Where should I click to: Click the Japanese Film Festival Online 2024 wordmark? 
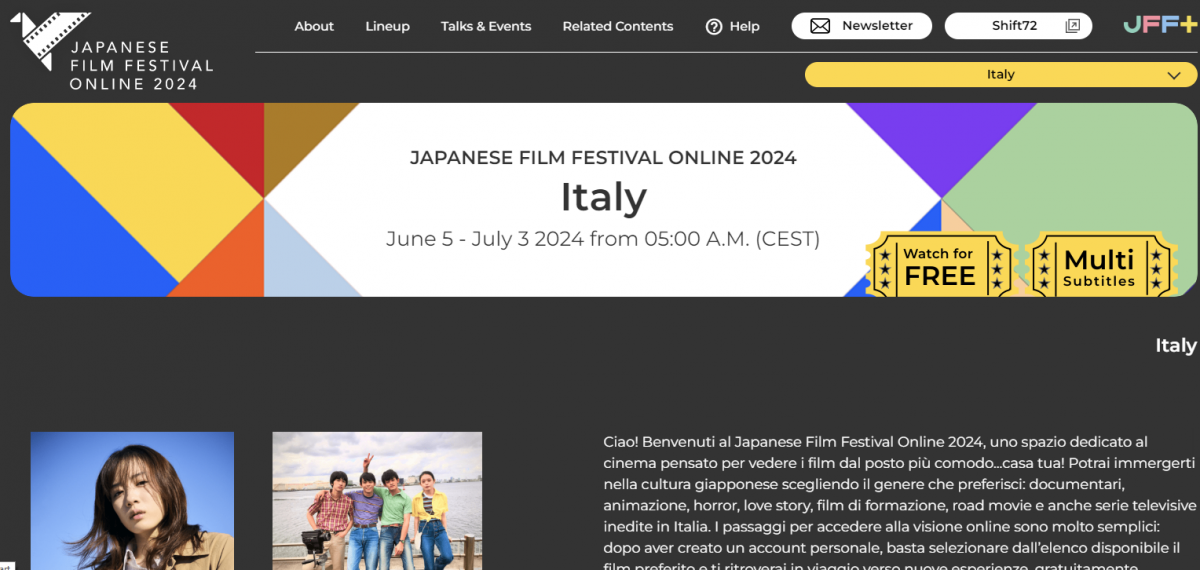coord(141,66)
